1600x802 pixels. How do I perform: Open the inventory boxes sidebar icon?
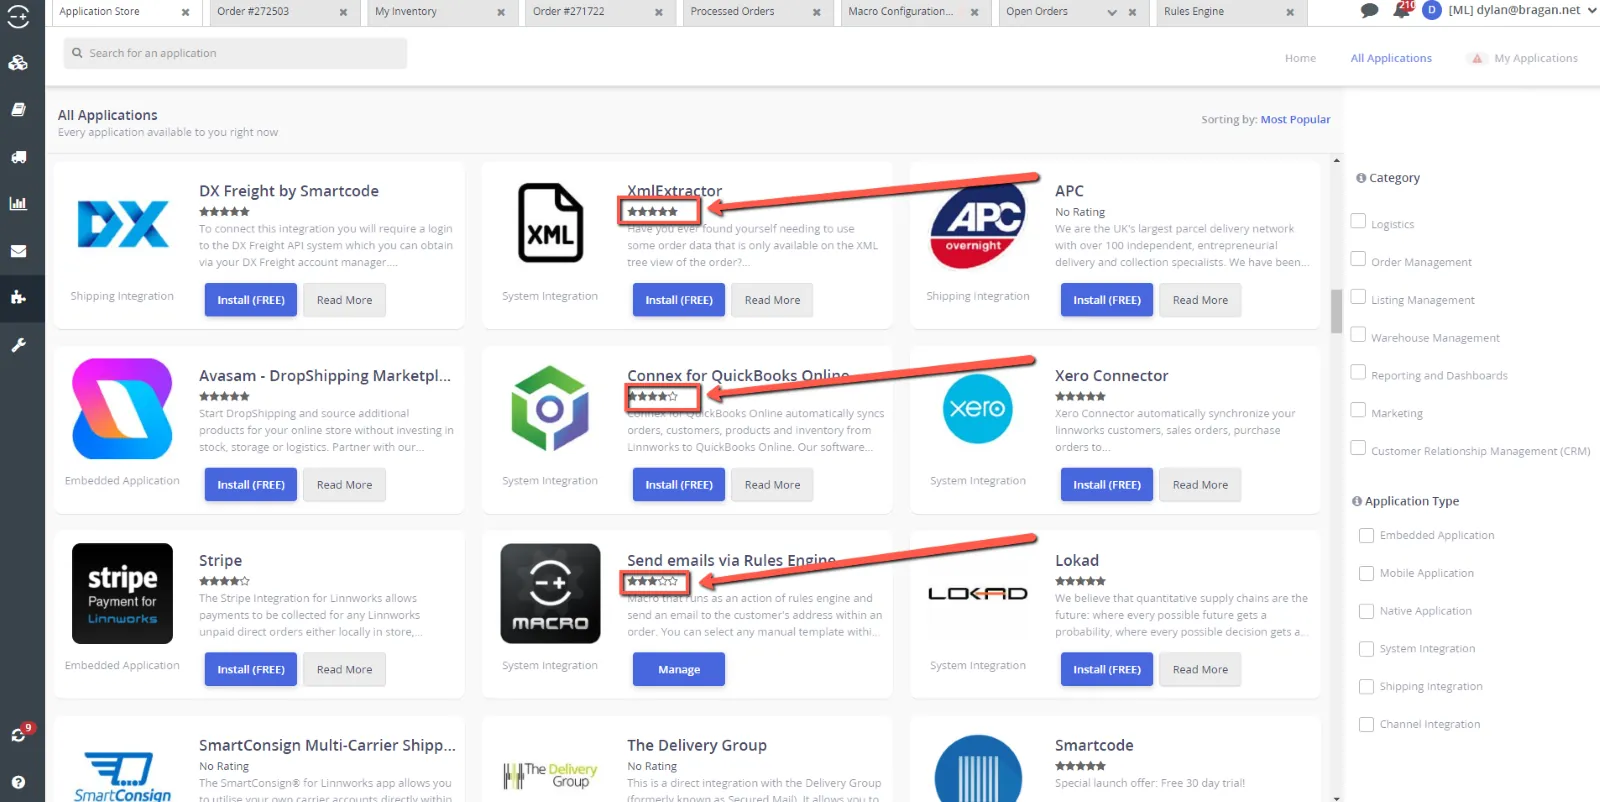(18, 63)
